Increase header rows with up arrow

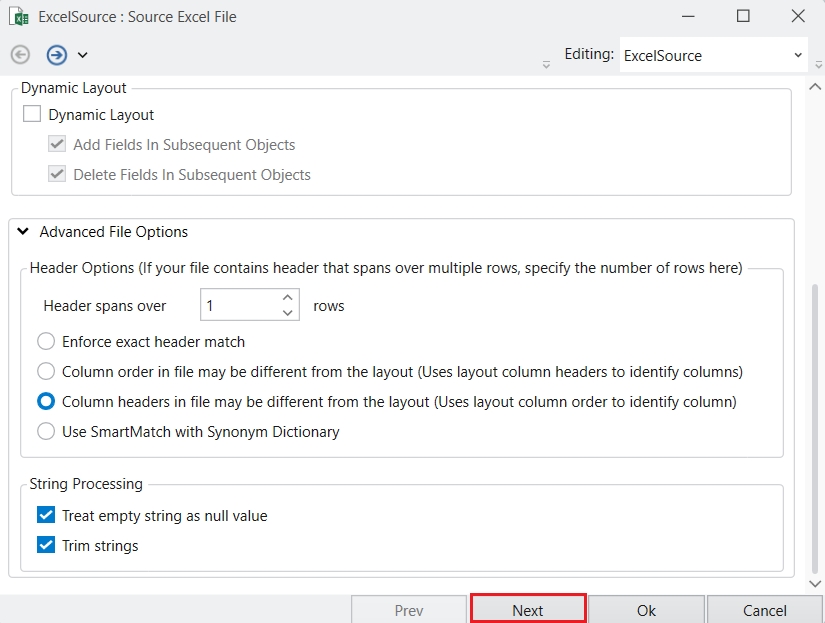[x=288, y=298]
